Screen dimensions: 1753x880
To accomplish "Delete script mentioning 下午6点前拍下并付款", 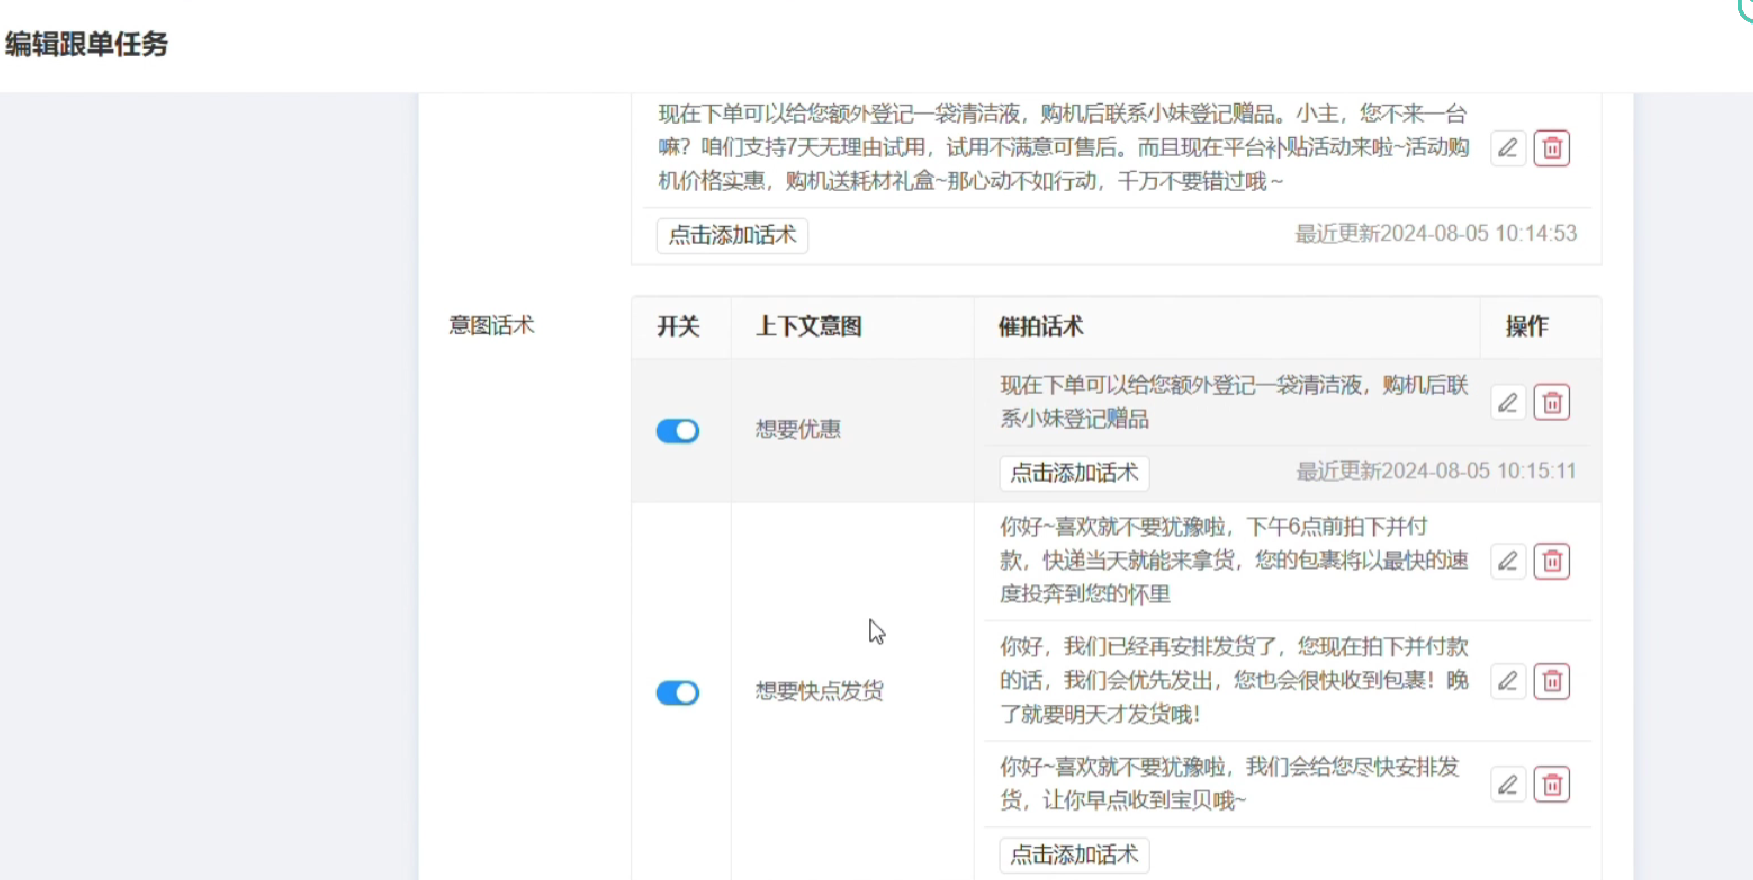I will click(1552, 561).
